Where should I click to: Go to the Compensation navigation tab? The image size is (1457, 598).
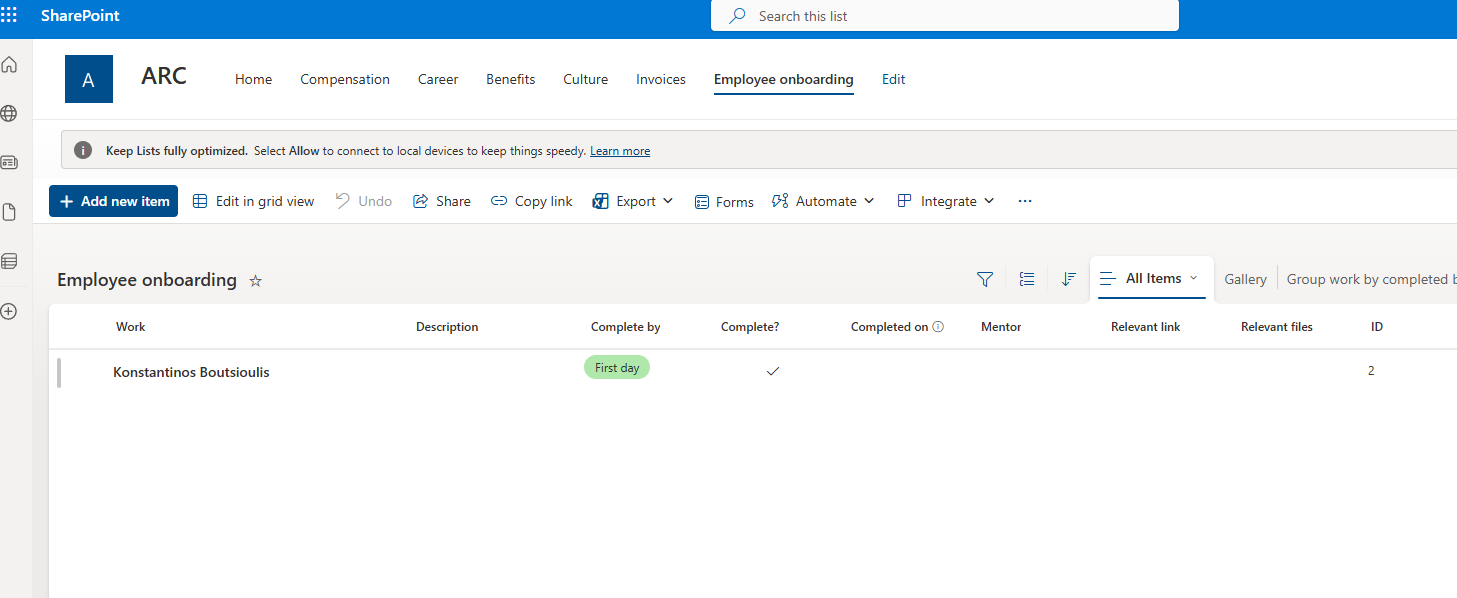click(x=345, y=79)
